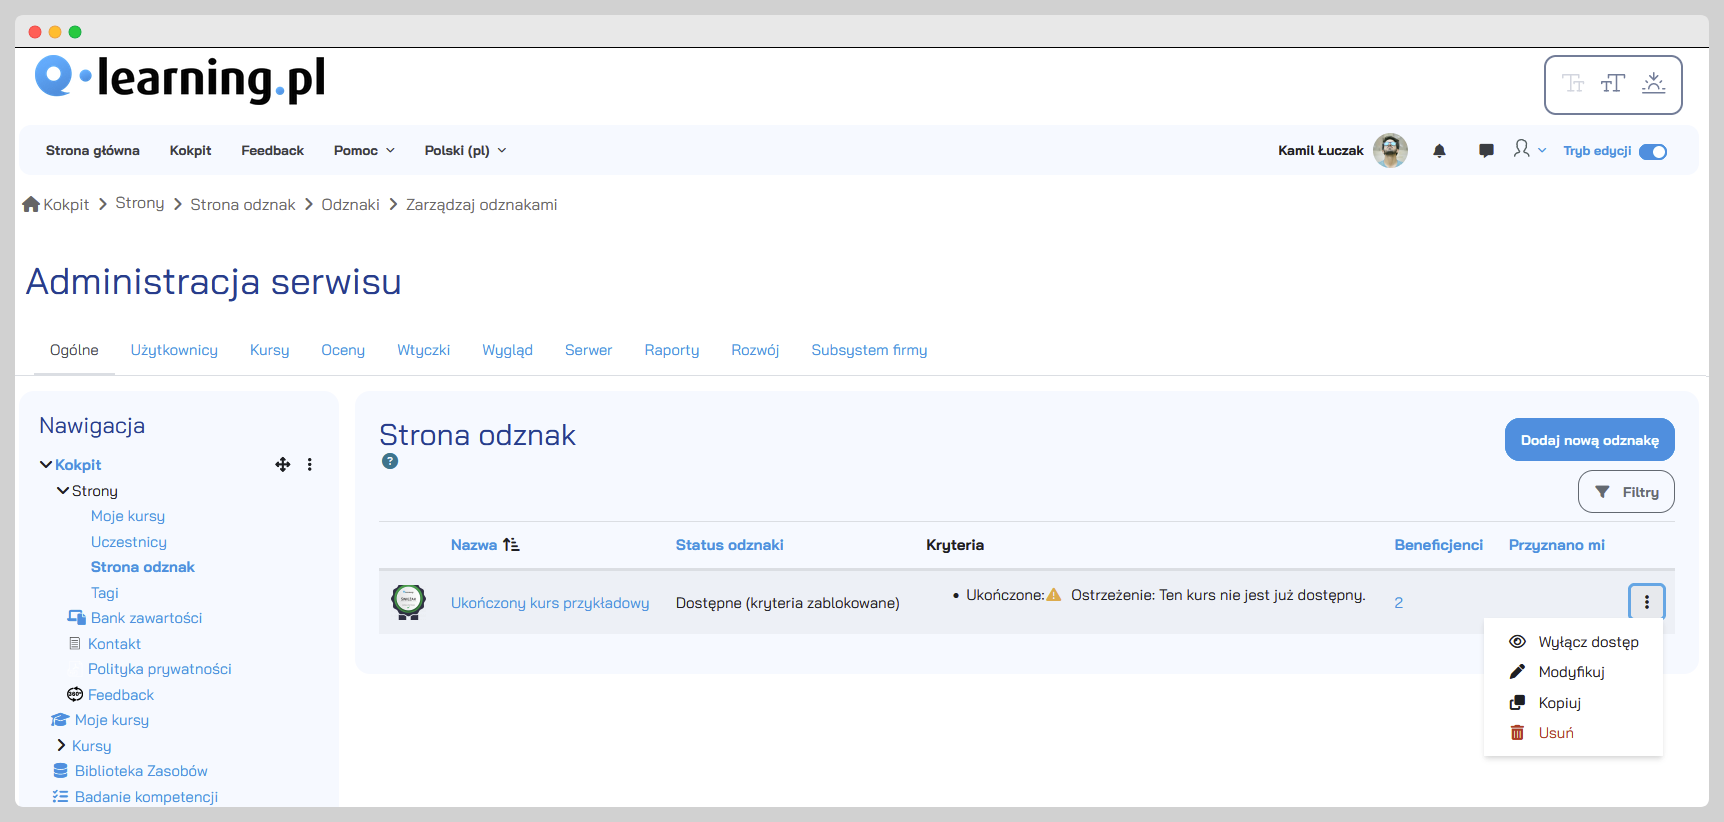Expand the Kursy tree node

pos(62,746)
